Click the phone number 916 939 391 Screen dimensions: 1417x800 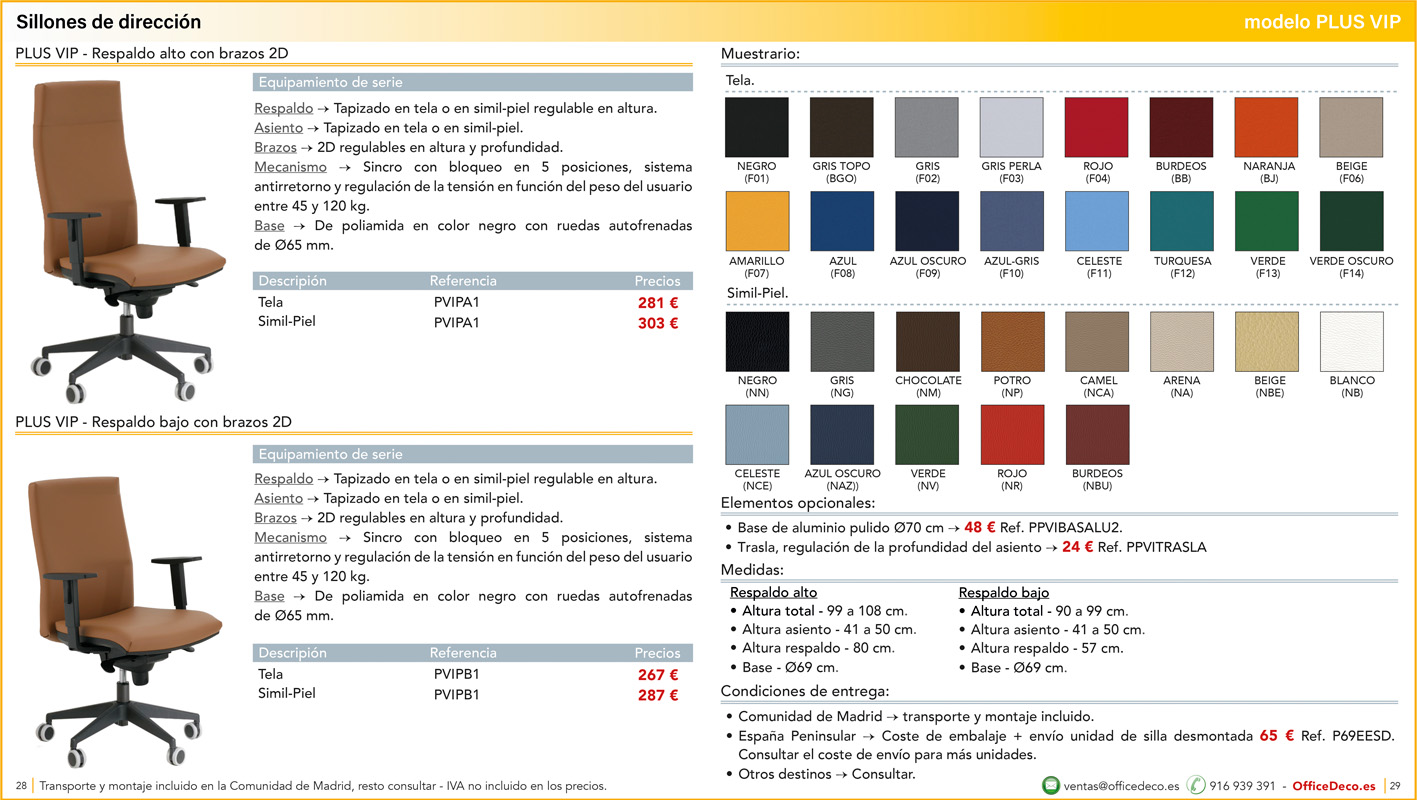pos(1242,786)
